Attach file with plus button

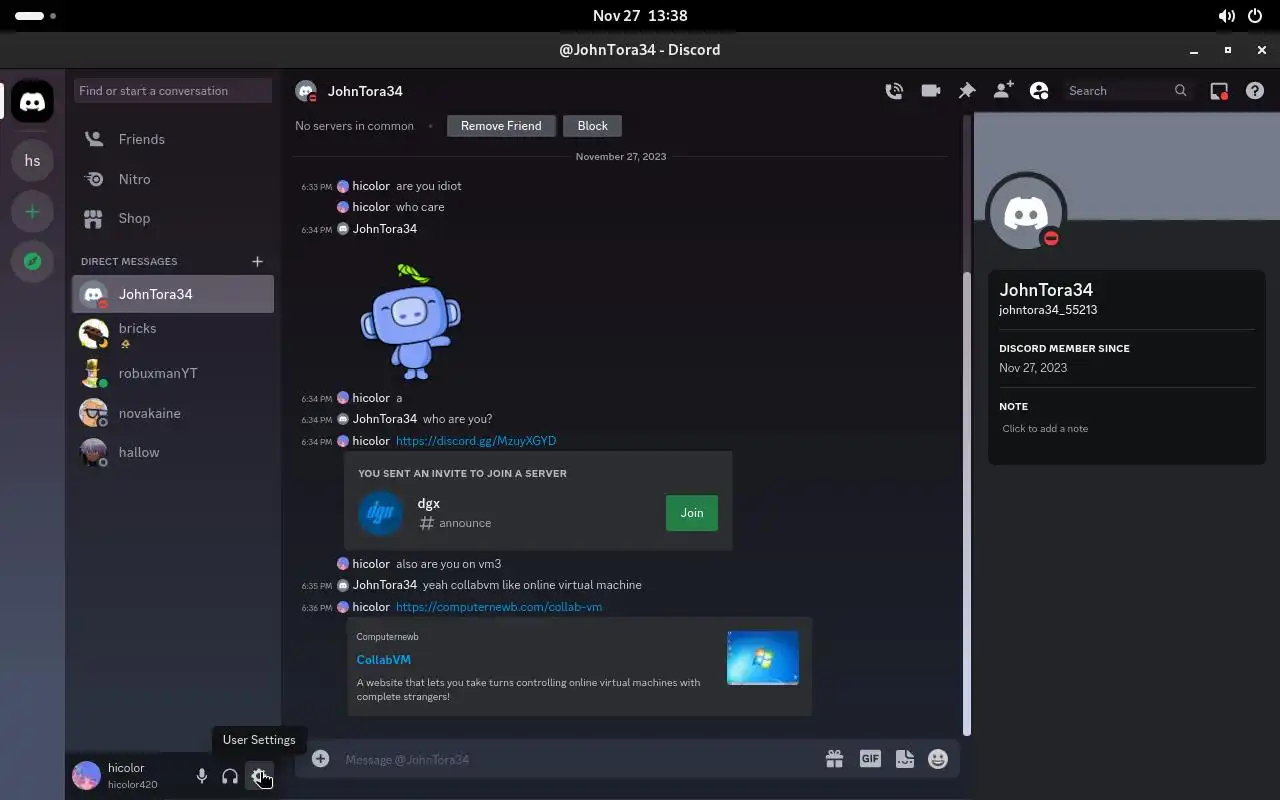320,759
